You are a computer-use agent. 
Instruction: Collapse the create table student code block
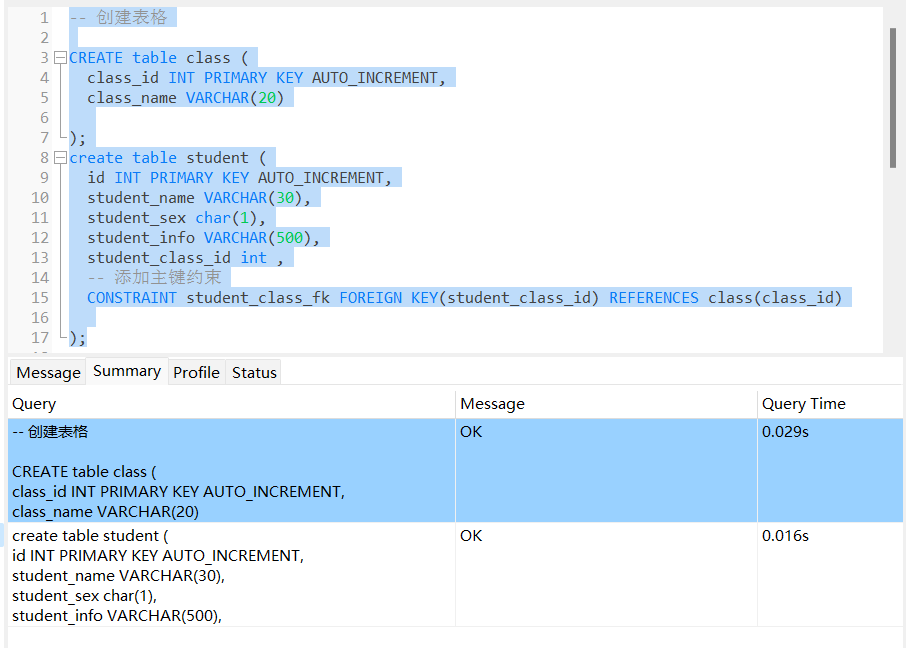pos(60,158)
